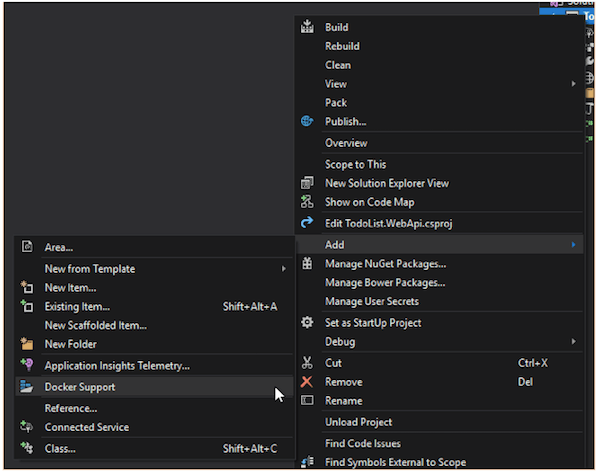Click the New Solution Explorer View icon

[x=307, y=183]
